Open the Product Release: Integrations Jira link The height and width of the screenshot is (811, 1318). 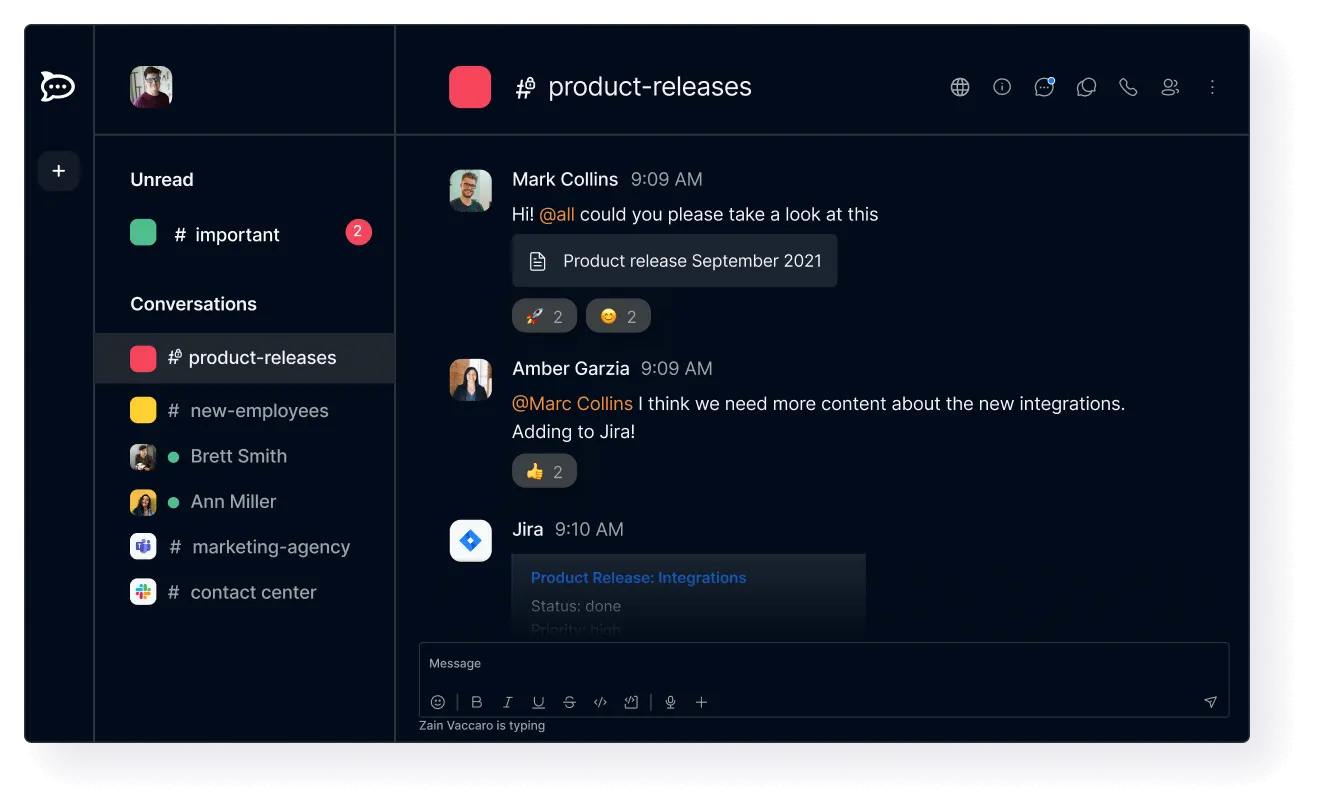coord(638,577)
